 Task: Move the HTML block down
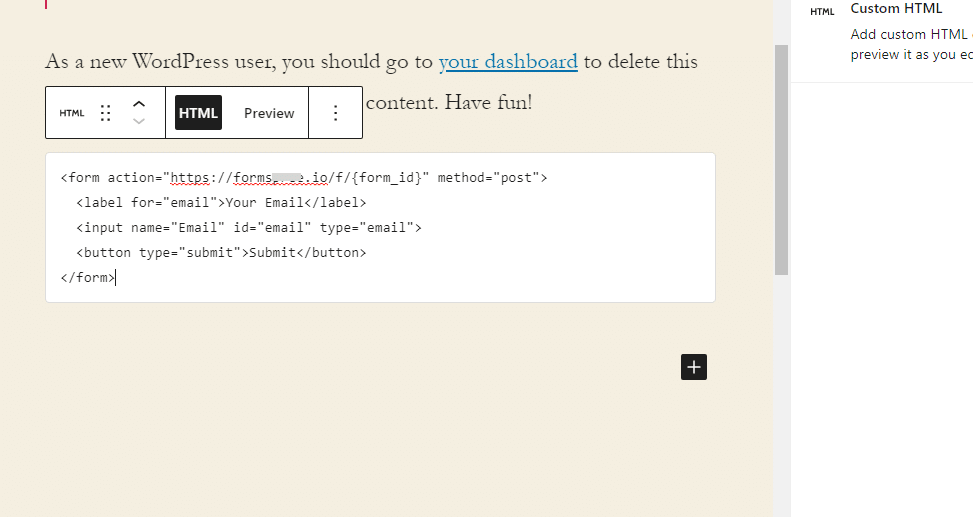pos(139,122)
